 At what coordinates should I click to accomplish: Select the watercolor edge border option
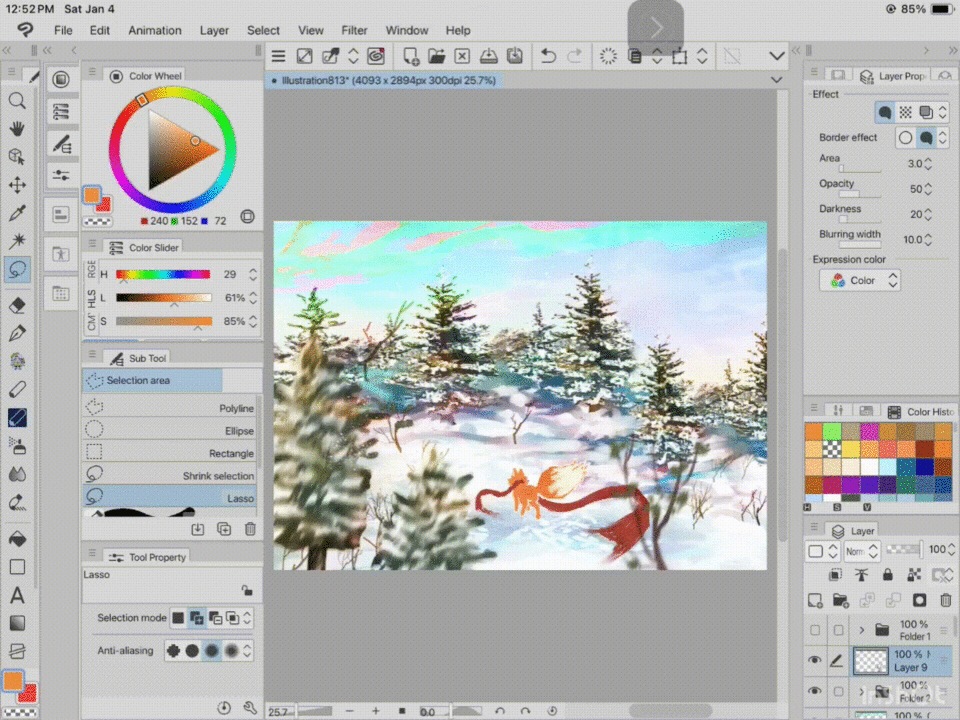tap(926, 138)
